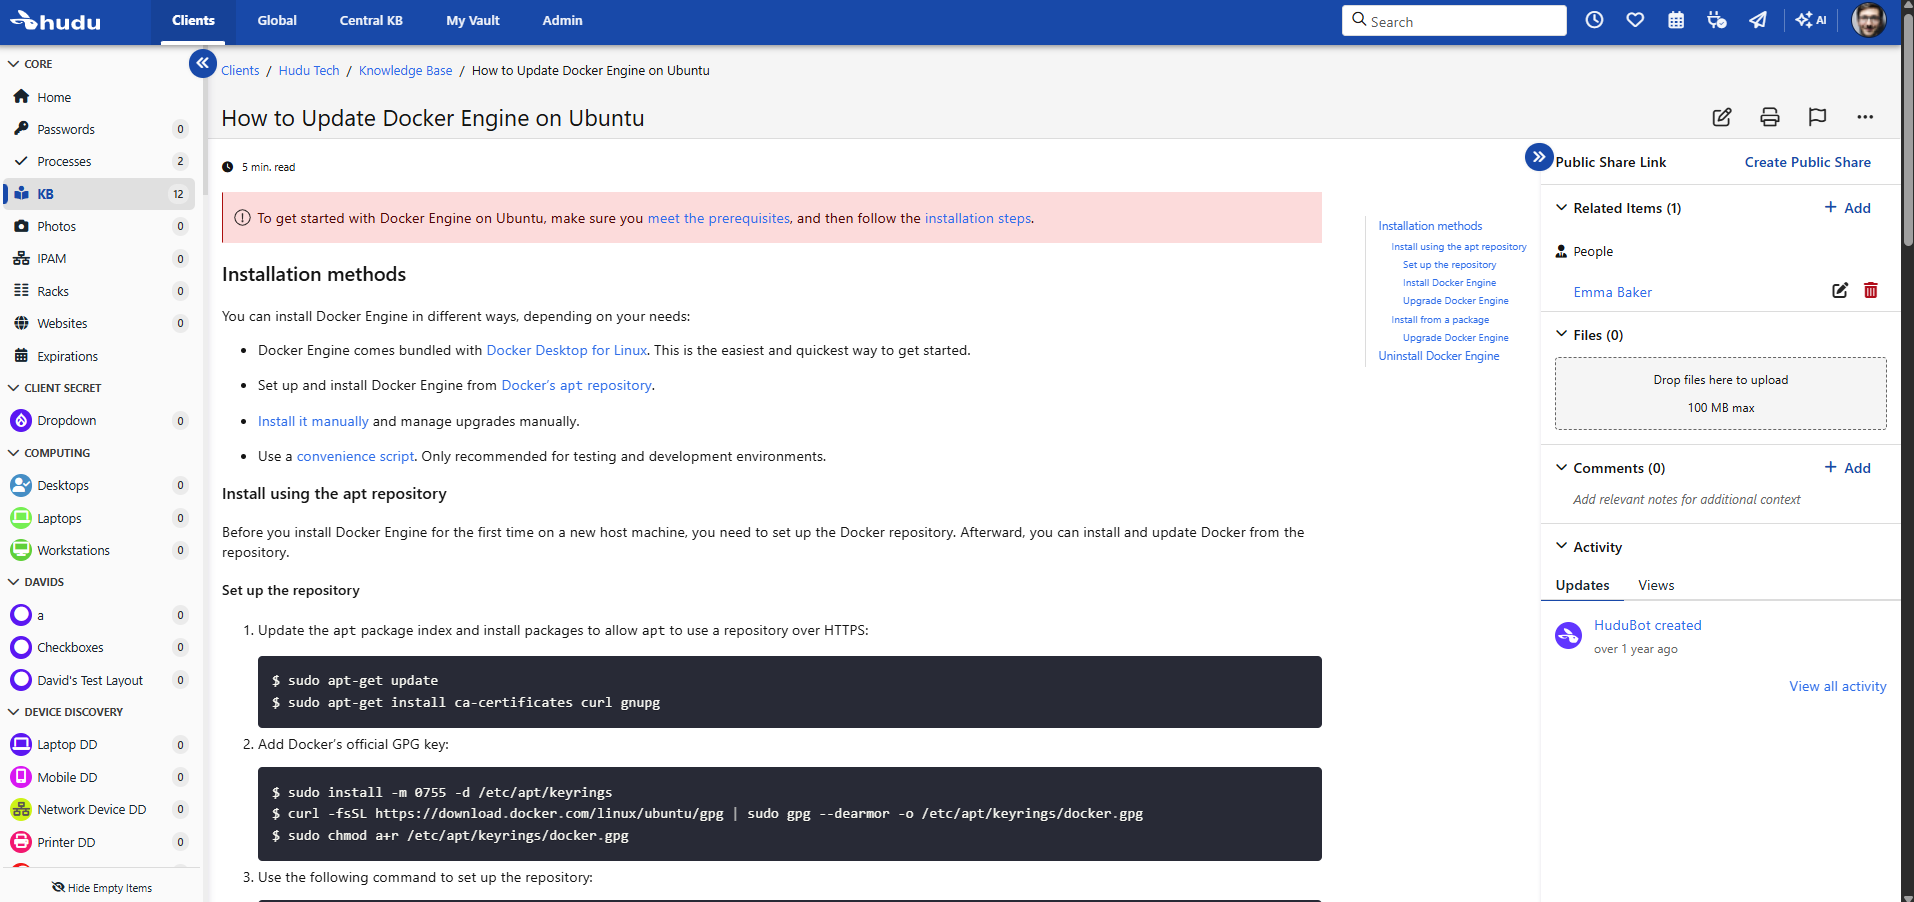The height and width of the screenshot is (902, 1914).
Task: Open View all activity link
Action: pyautogui.click(x=1838, y=686)
